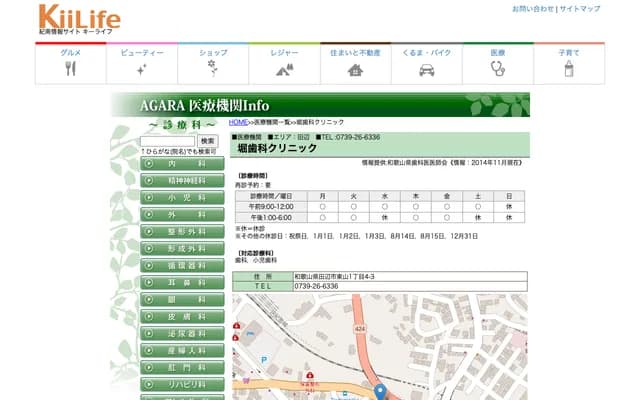
Task: Open the くるま・バイク car category
Action: [x=427, y=63]
